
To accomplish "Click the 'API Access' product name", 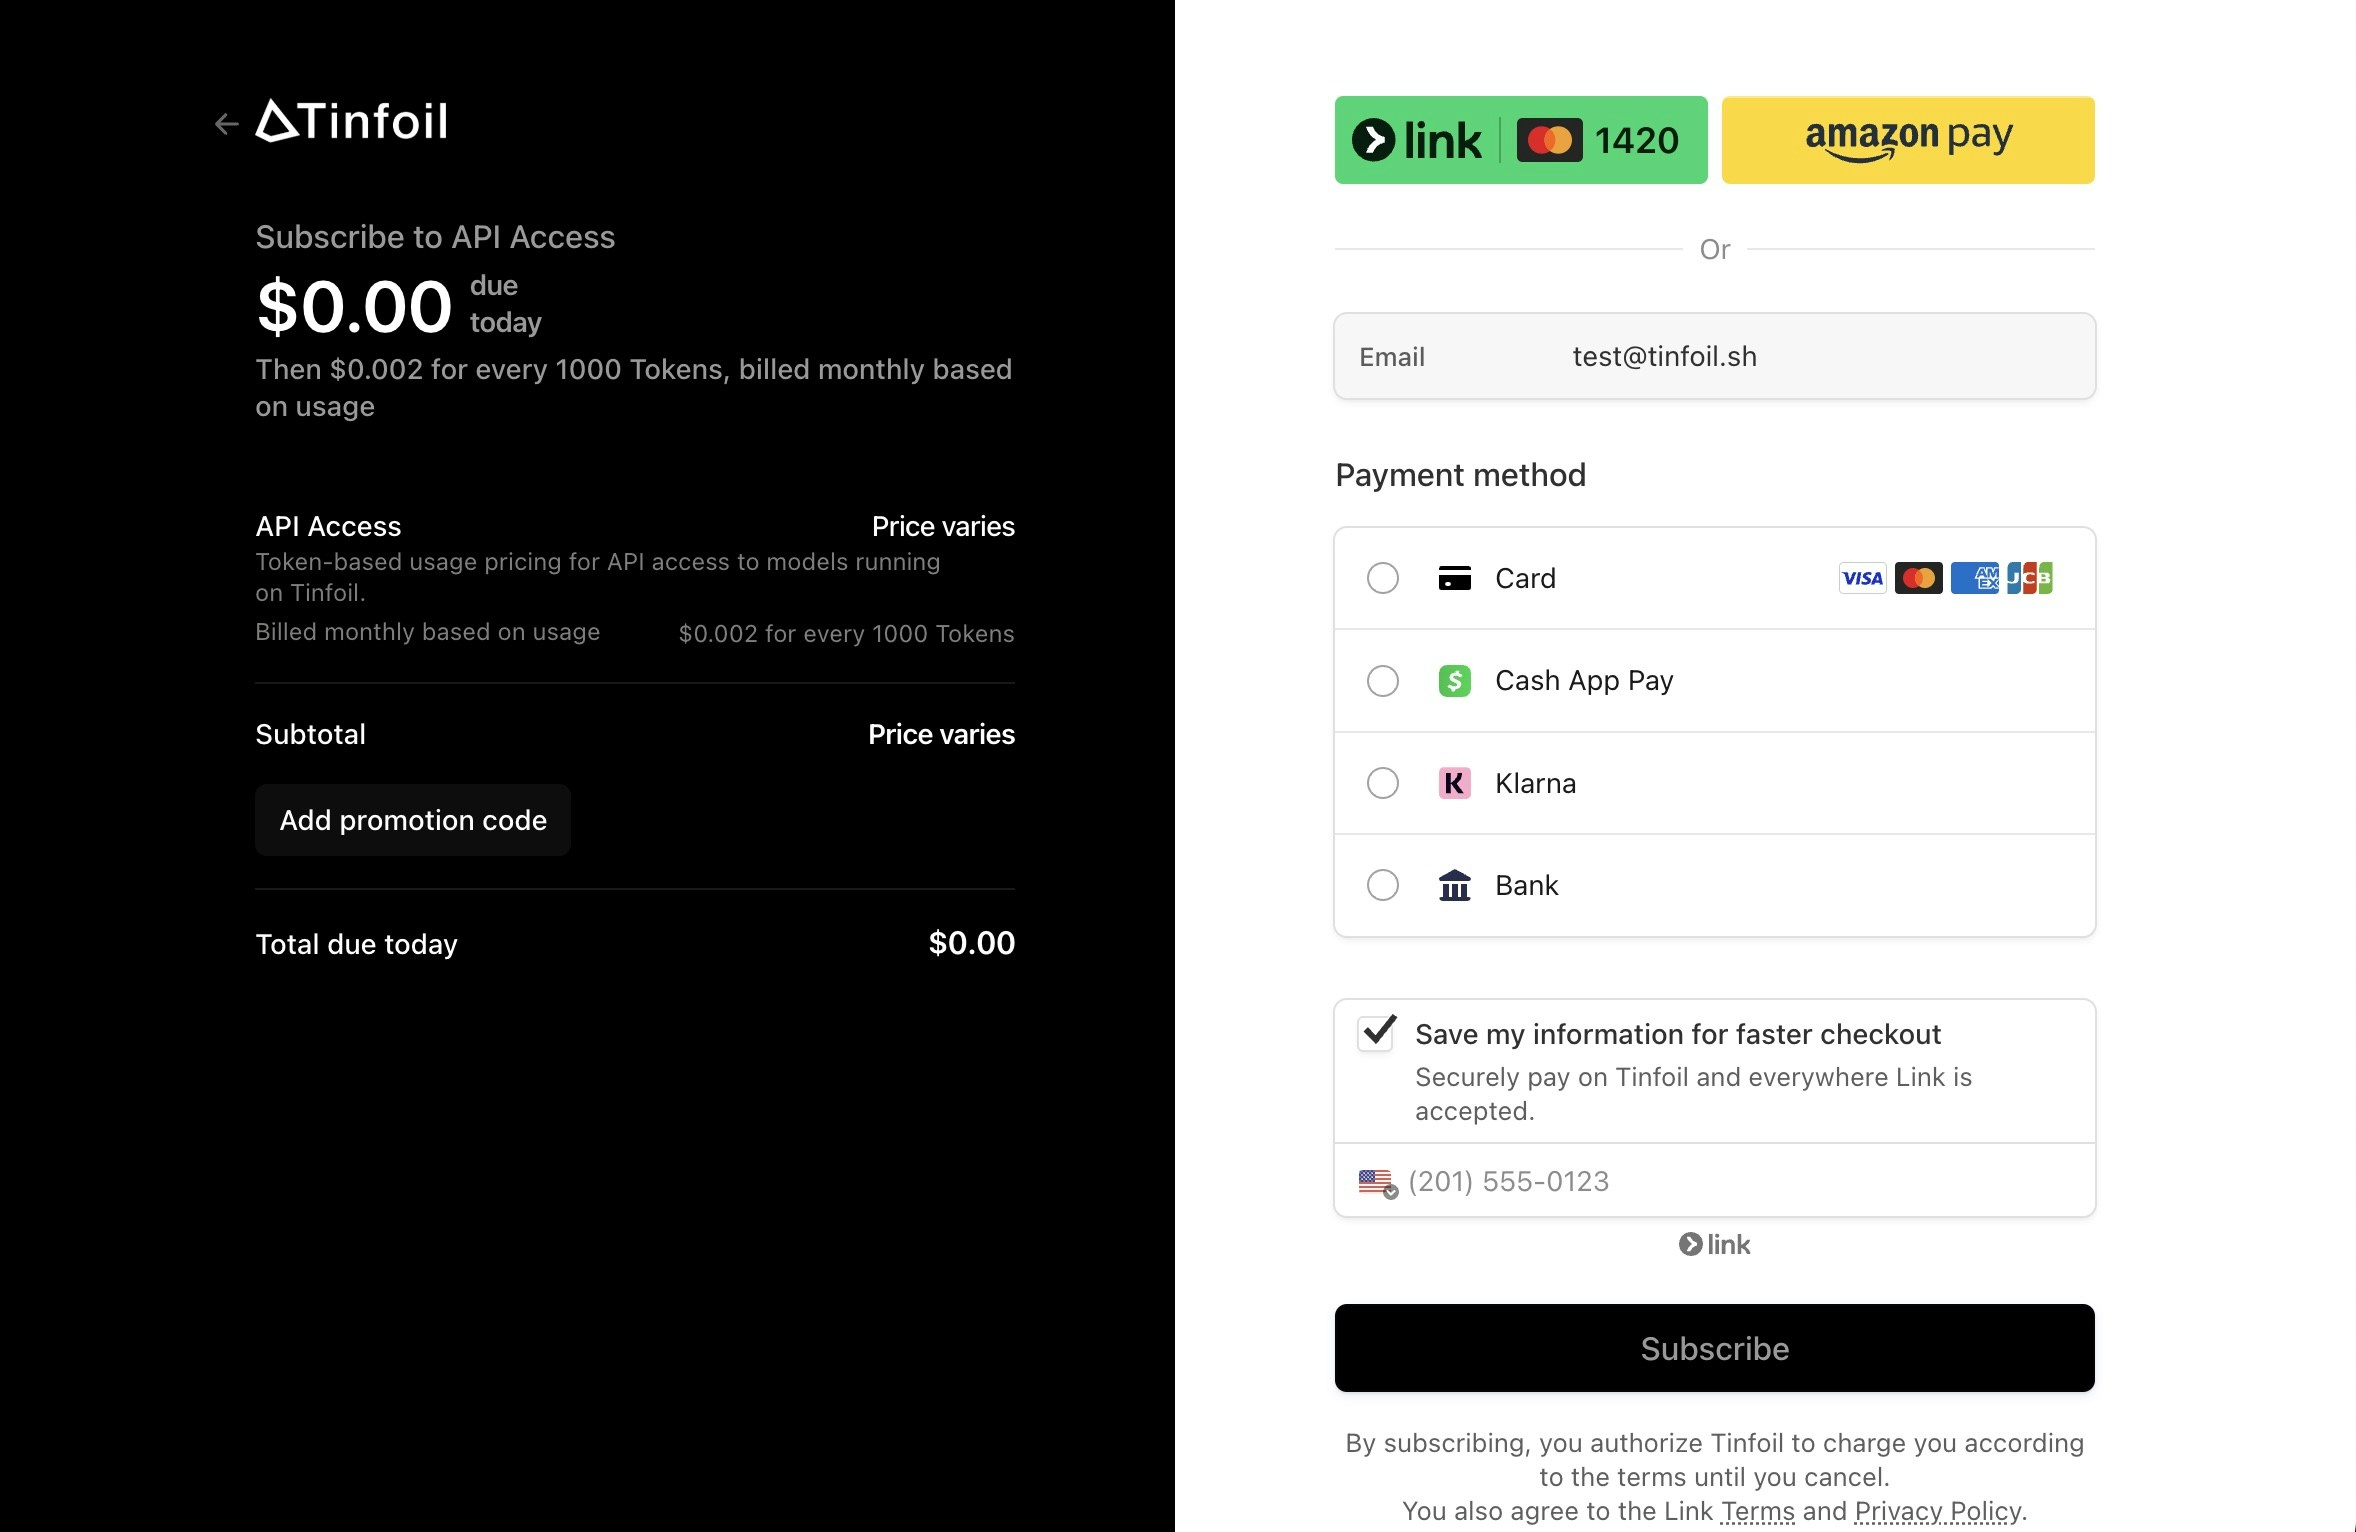I will tap(328, 526).
